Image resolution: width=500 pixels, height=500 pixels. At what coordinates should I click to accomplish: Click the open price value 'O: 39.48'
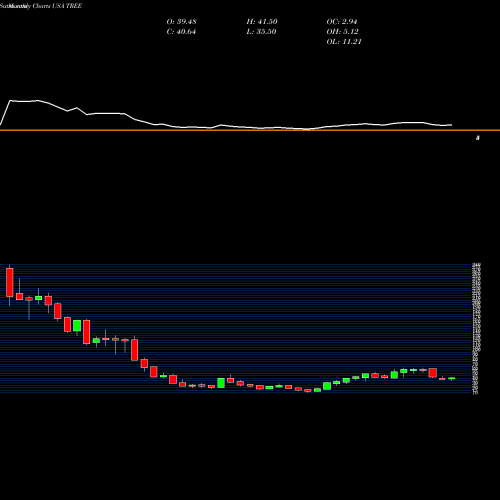click(181, 22)
